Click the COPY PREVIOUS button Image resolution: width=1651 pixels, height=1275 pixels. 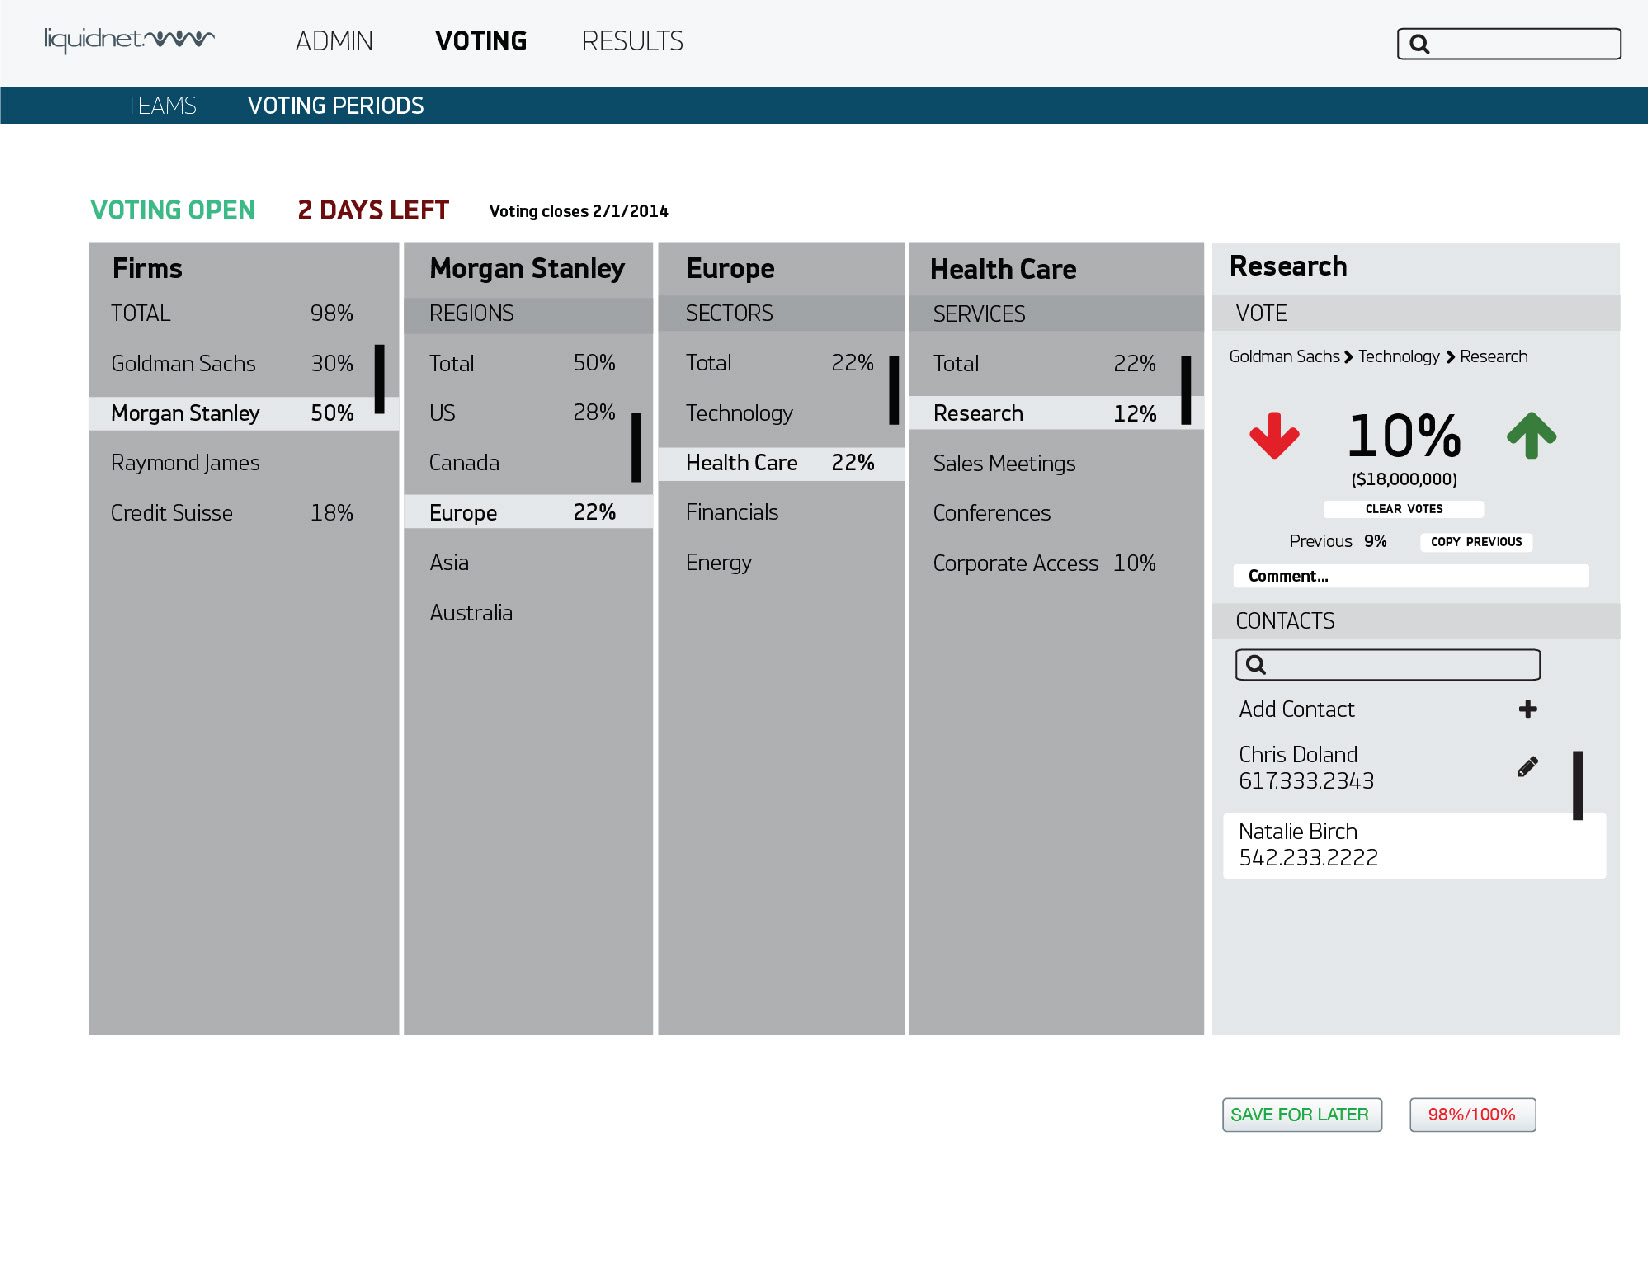pos(1478,543)
